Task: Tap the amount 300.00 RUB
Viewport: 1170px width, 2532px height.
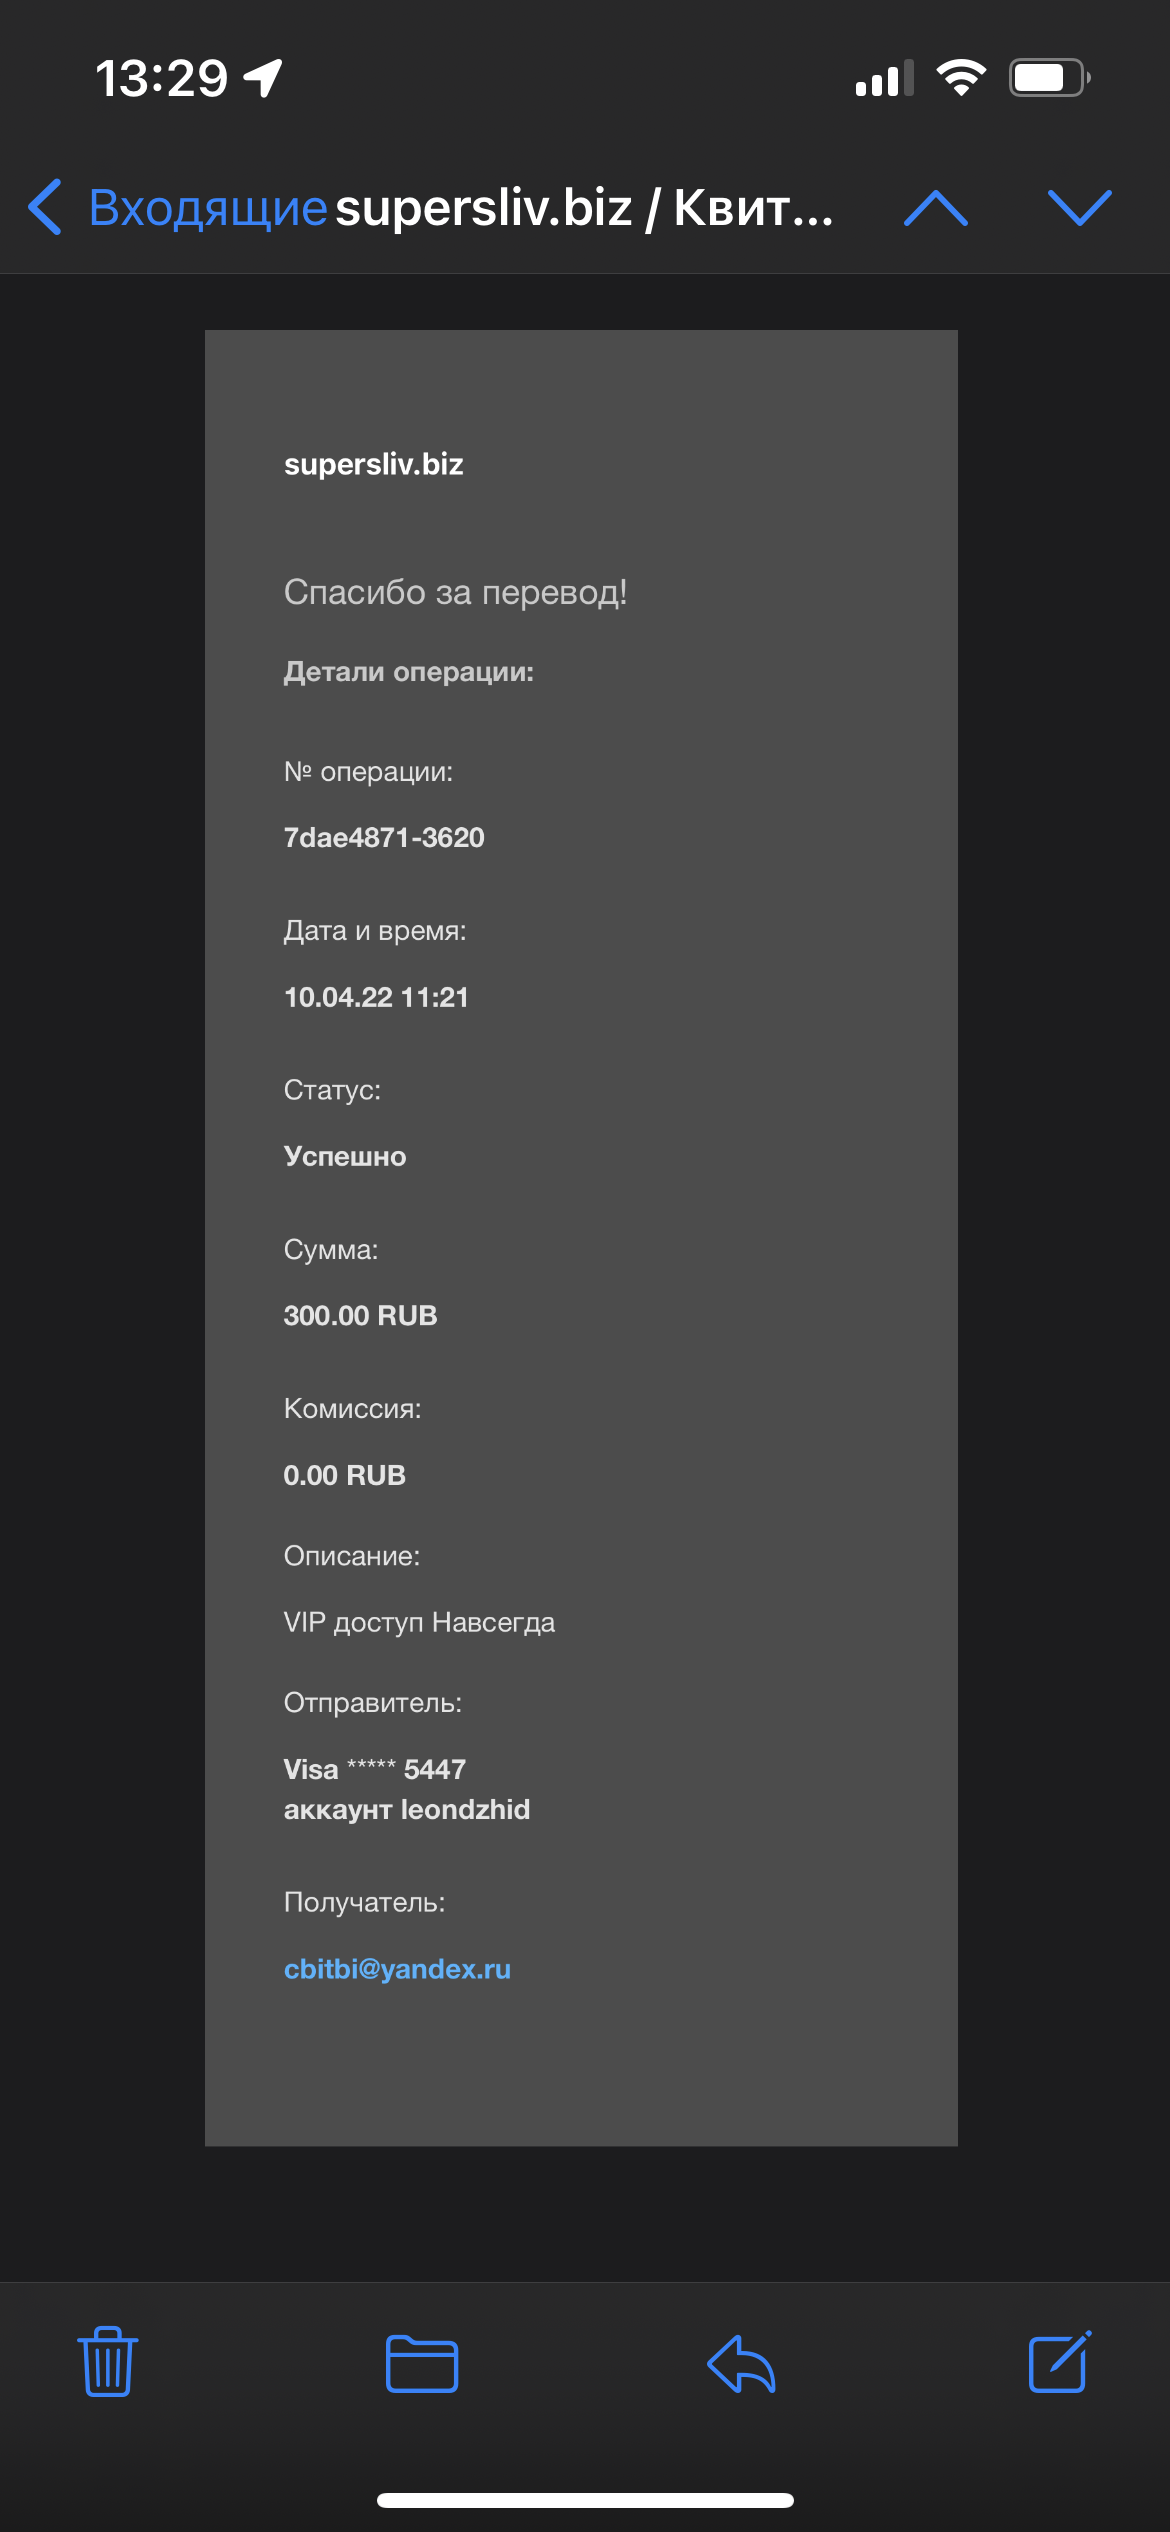Action: [x=360, y=1315]
